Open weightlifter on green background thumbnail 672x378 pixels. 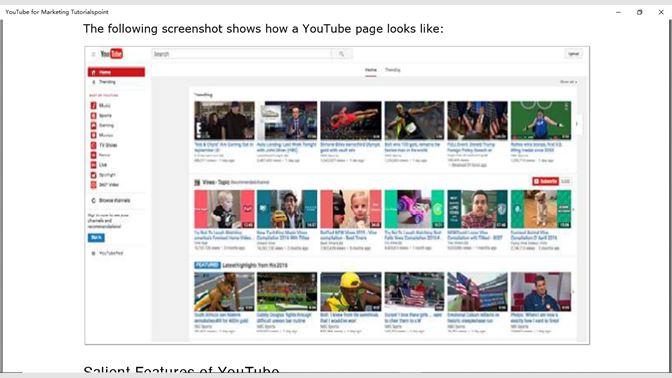(541, 120)
